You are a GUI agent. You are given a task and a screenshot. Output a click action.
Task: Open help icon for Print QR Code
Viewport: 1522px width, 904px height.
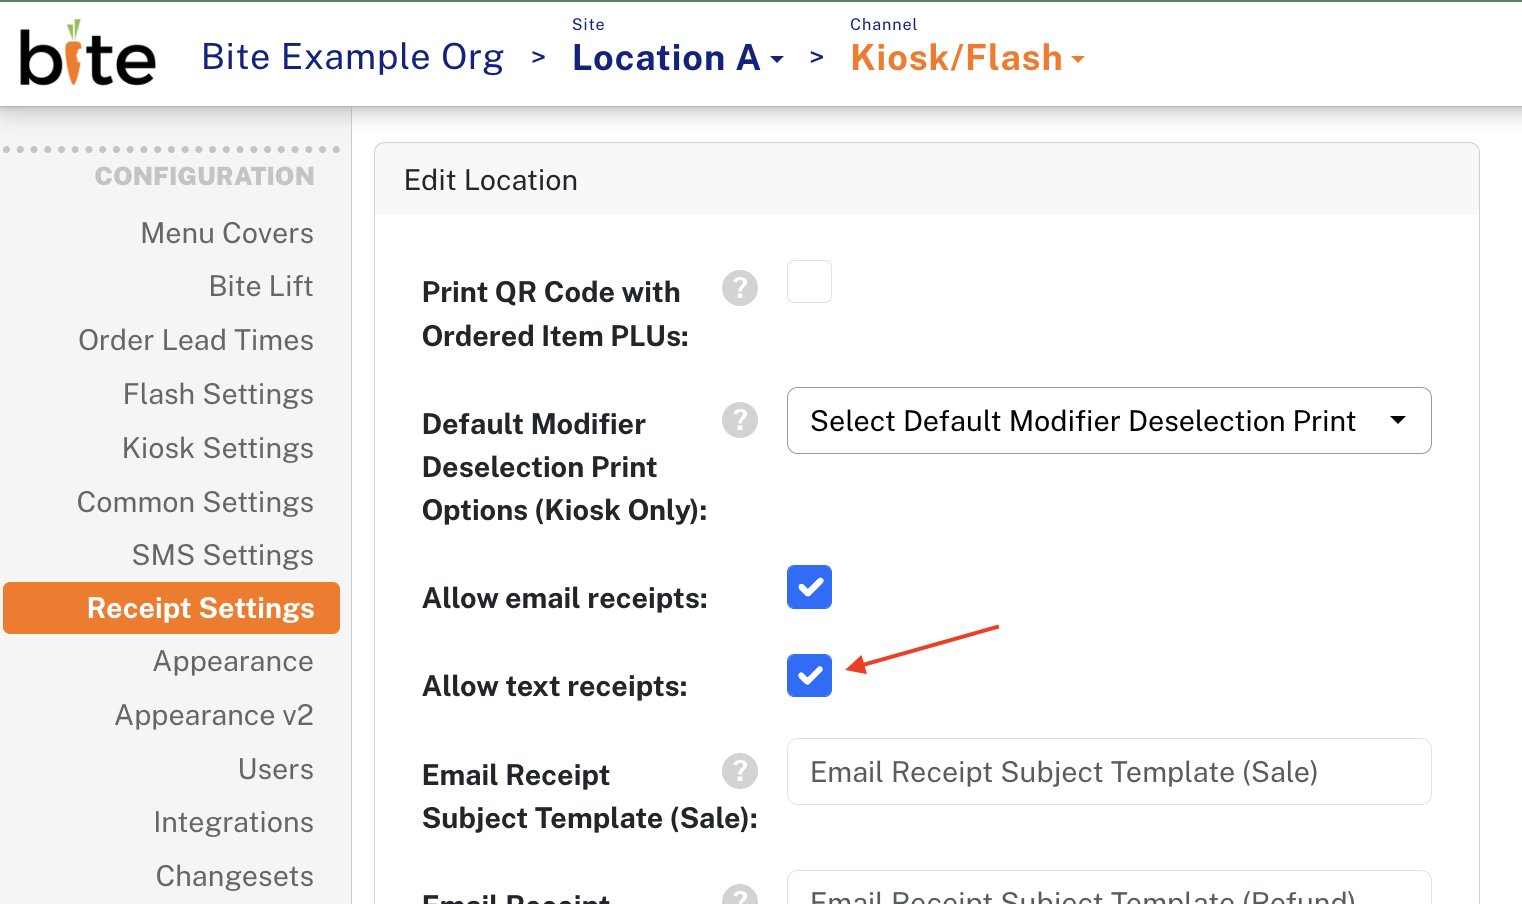740,288
